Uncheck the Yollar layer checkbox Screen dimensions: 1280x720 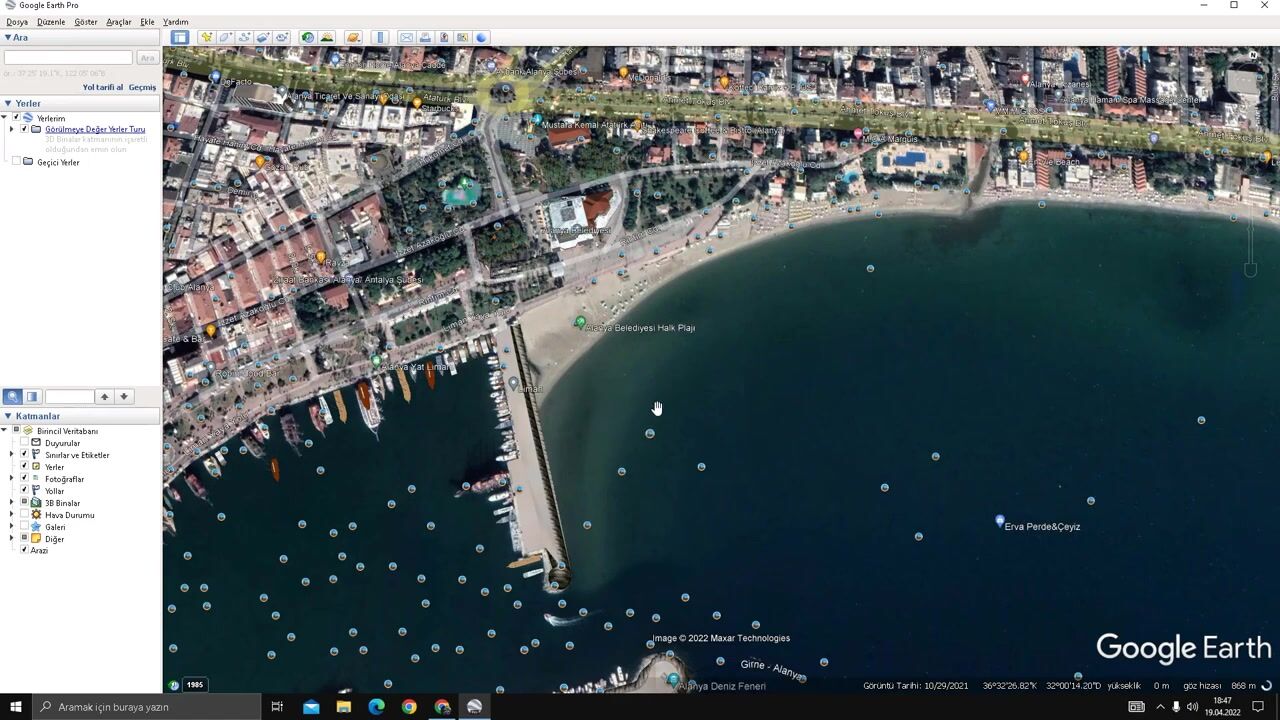pyautogui.click(x=25, y=491)
